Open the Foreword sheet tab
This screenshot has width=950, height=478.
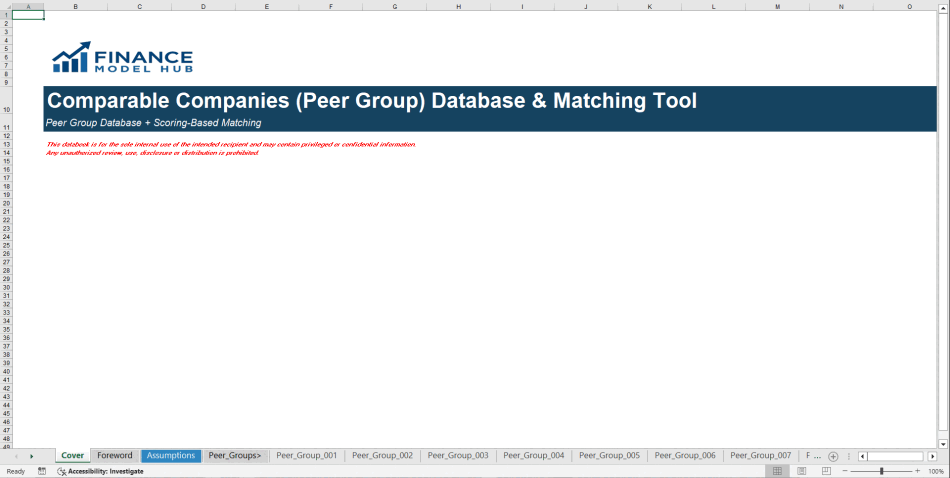(x=114, y=456)
